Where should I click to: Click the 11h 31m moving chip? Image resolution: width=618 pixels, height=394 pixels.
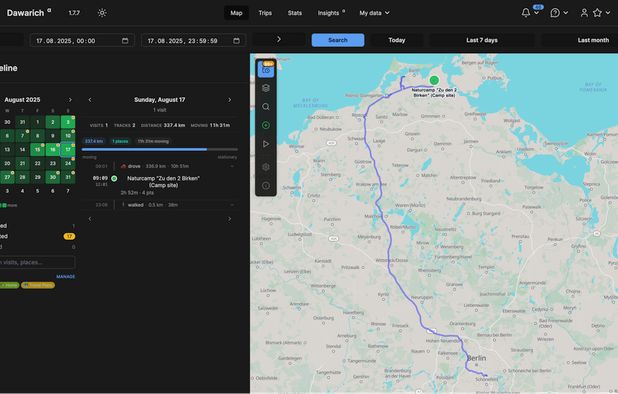coord(153,141)
